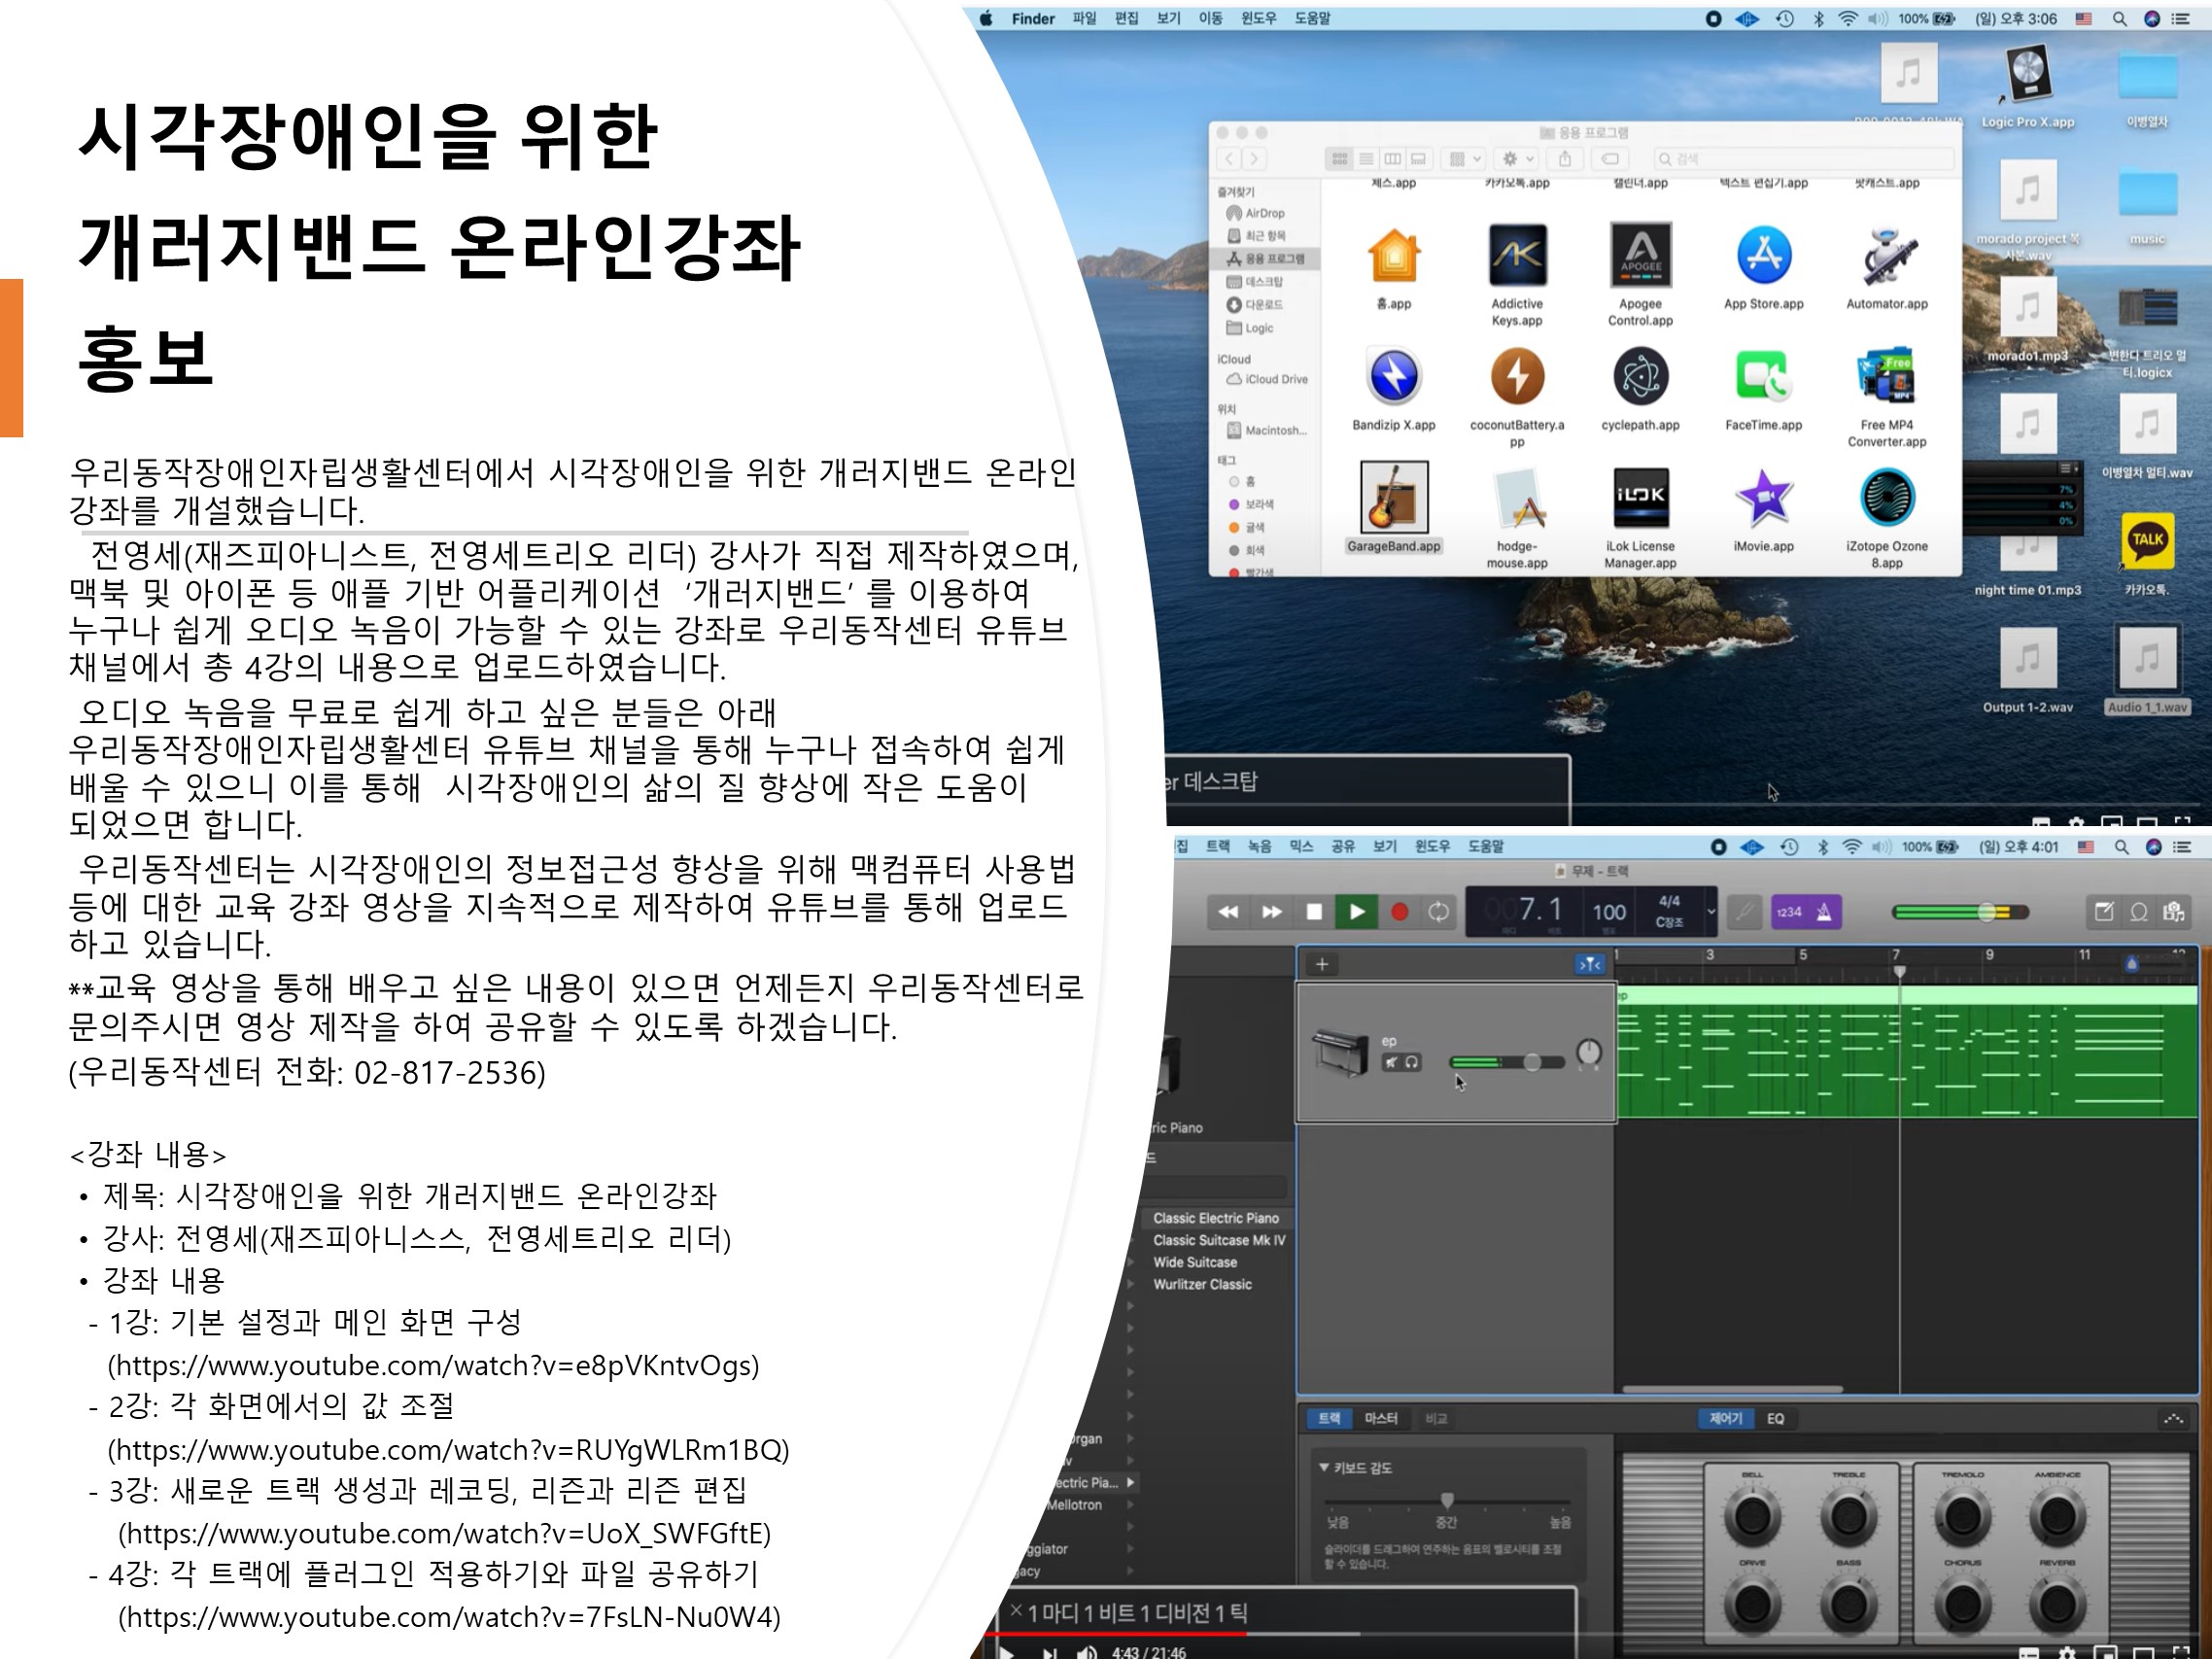Image resolution: width=2212 pixels, height=1659 pixels.
Task: Open iZotope Ozone 8.app icon
Action: [1887, 497]
